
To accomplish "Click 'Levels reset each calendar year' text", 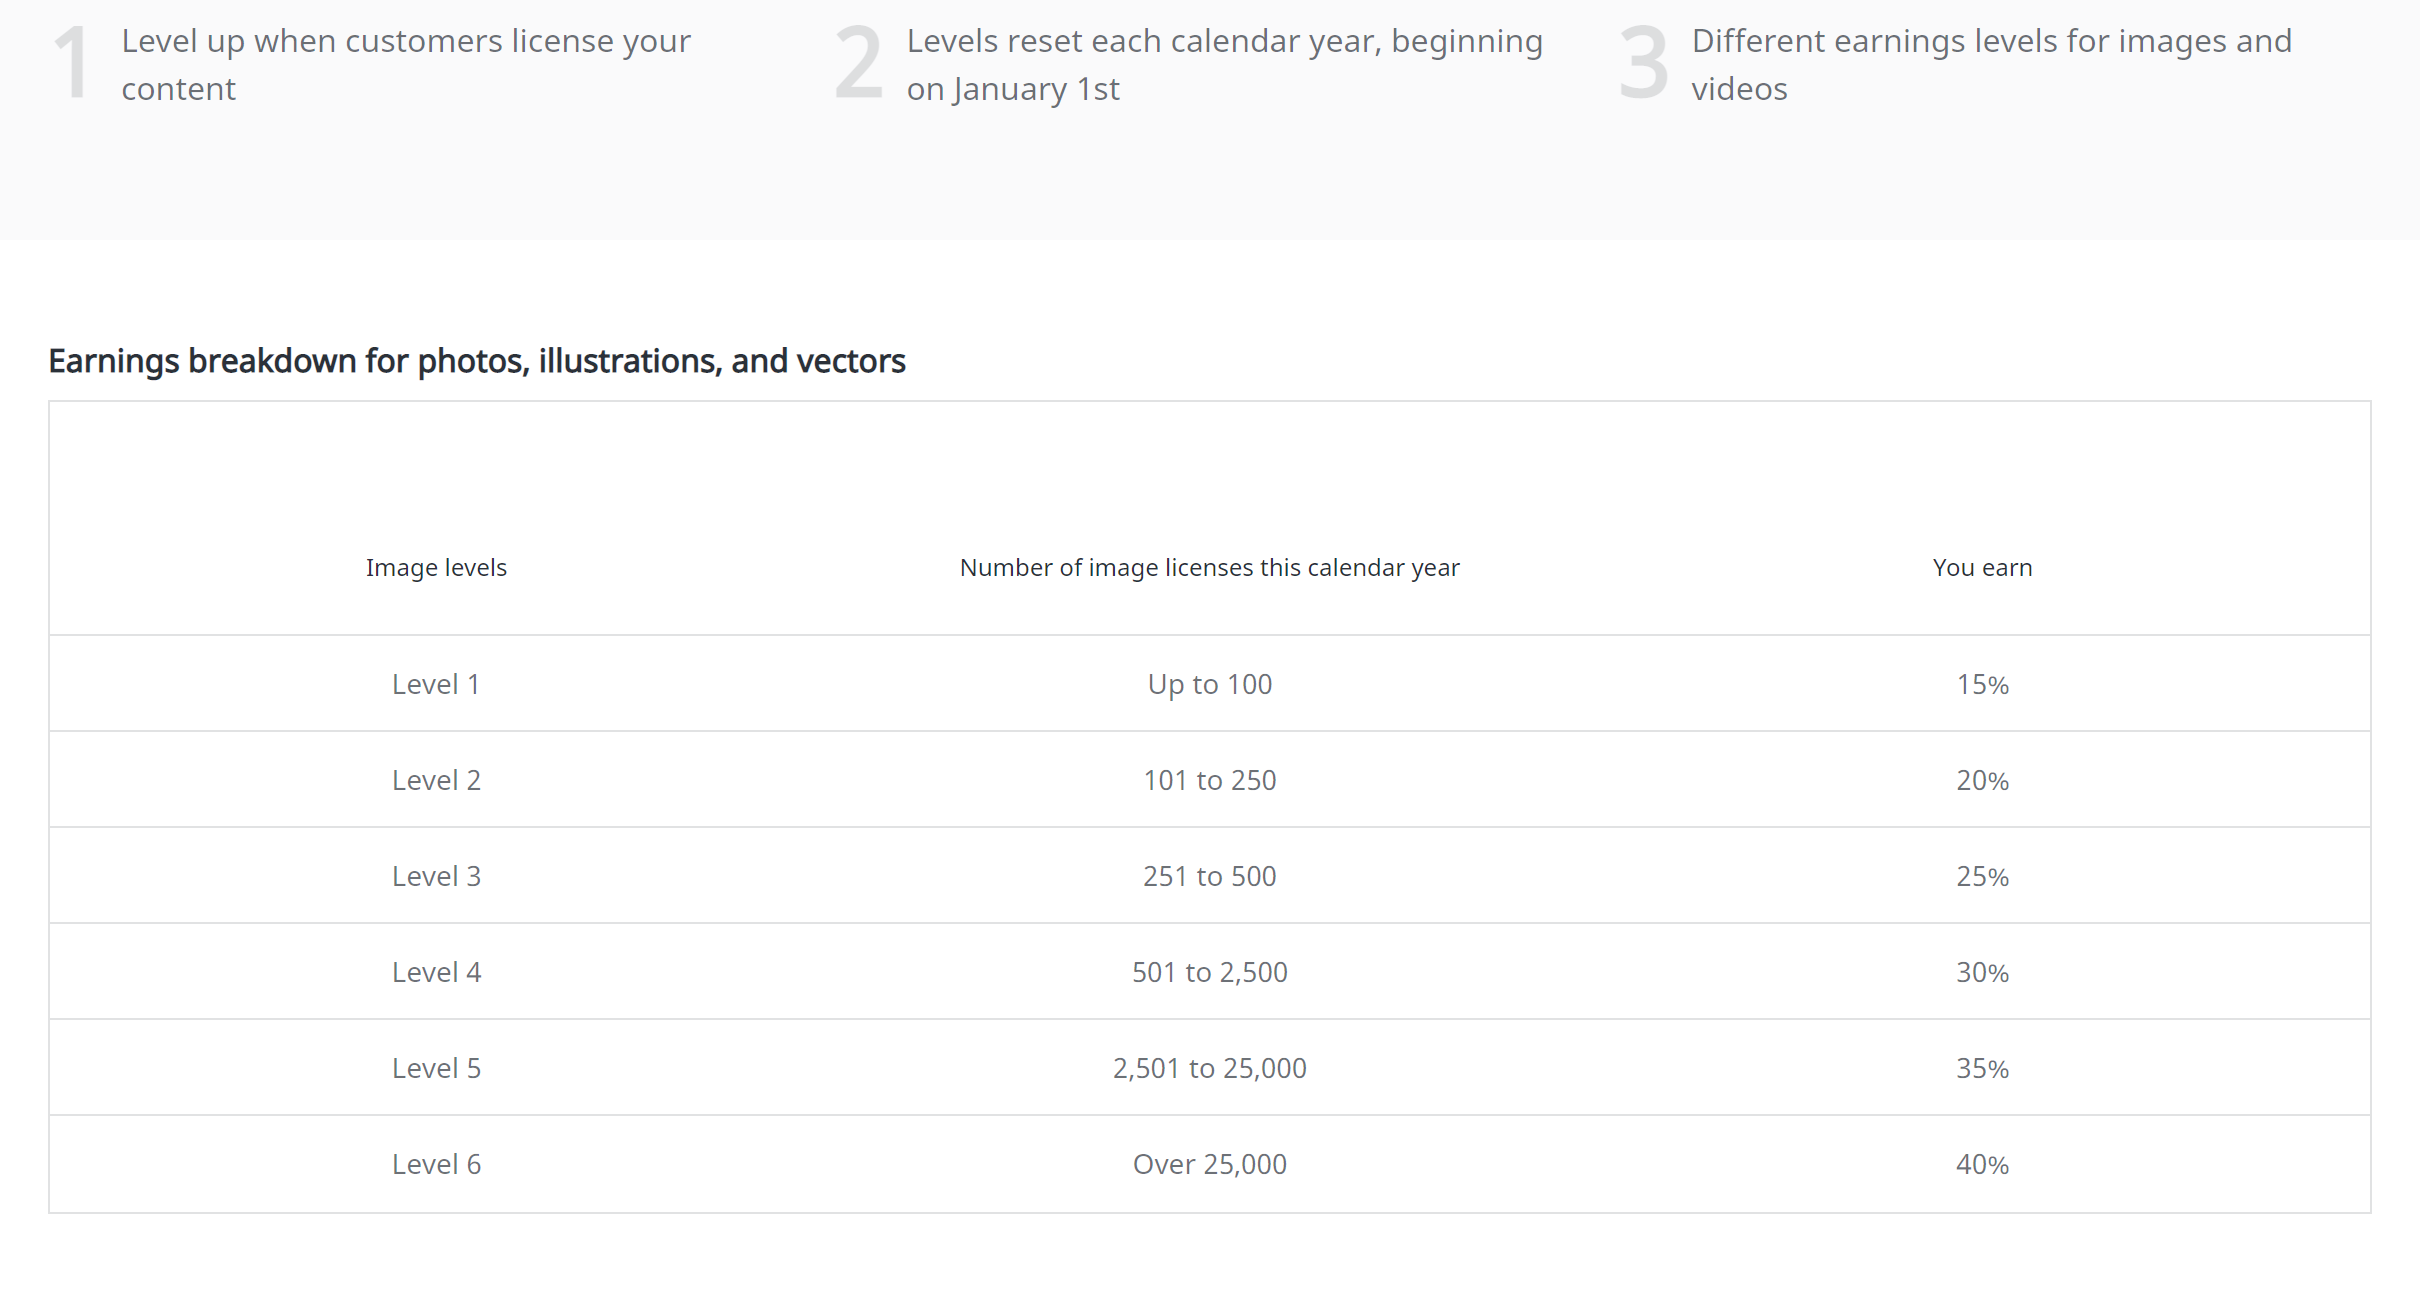I will 1224,42.
